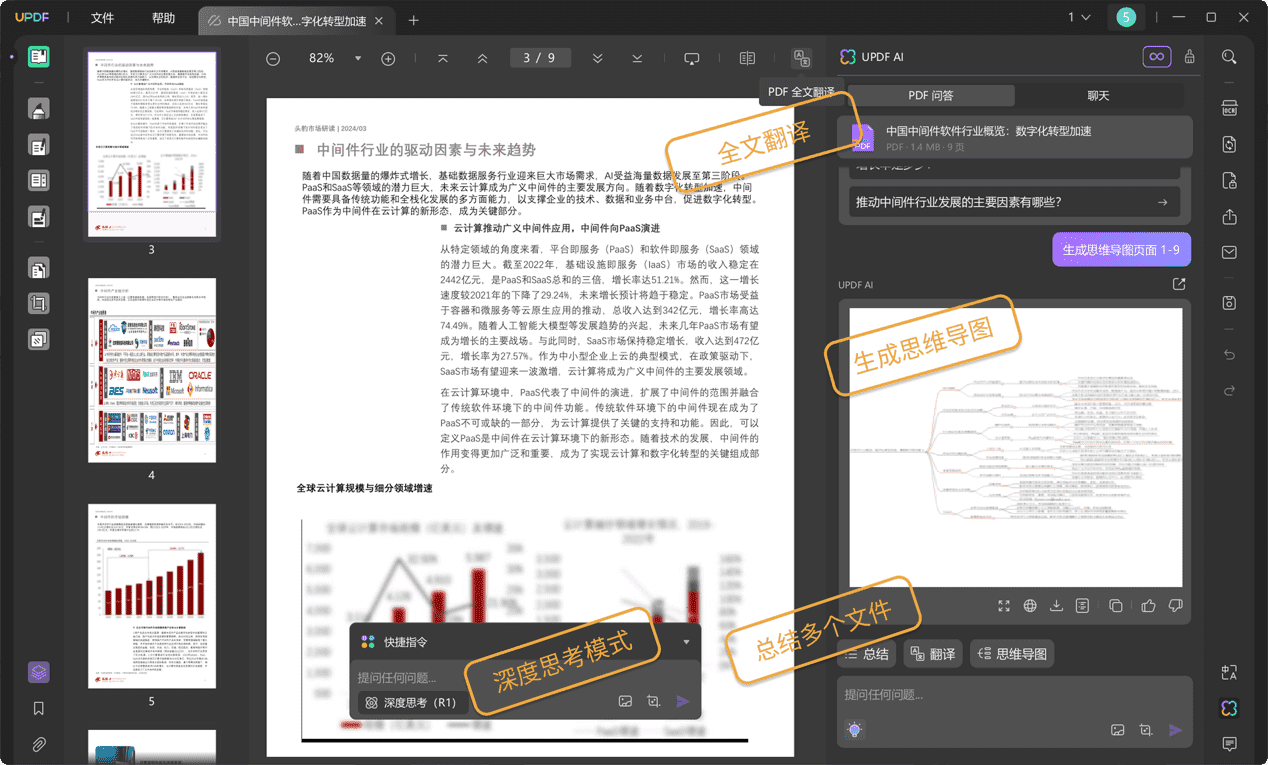Open the right sidebar translation tool

1230,673
